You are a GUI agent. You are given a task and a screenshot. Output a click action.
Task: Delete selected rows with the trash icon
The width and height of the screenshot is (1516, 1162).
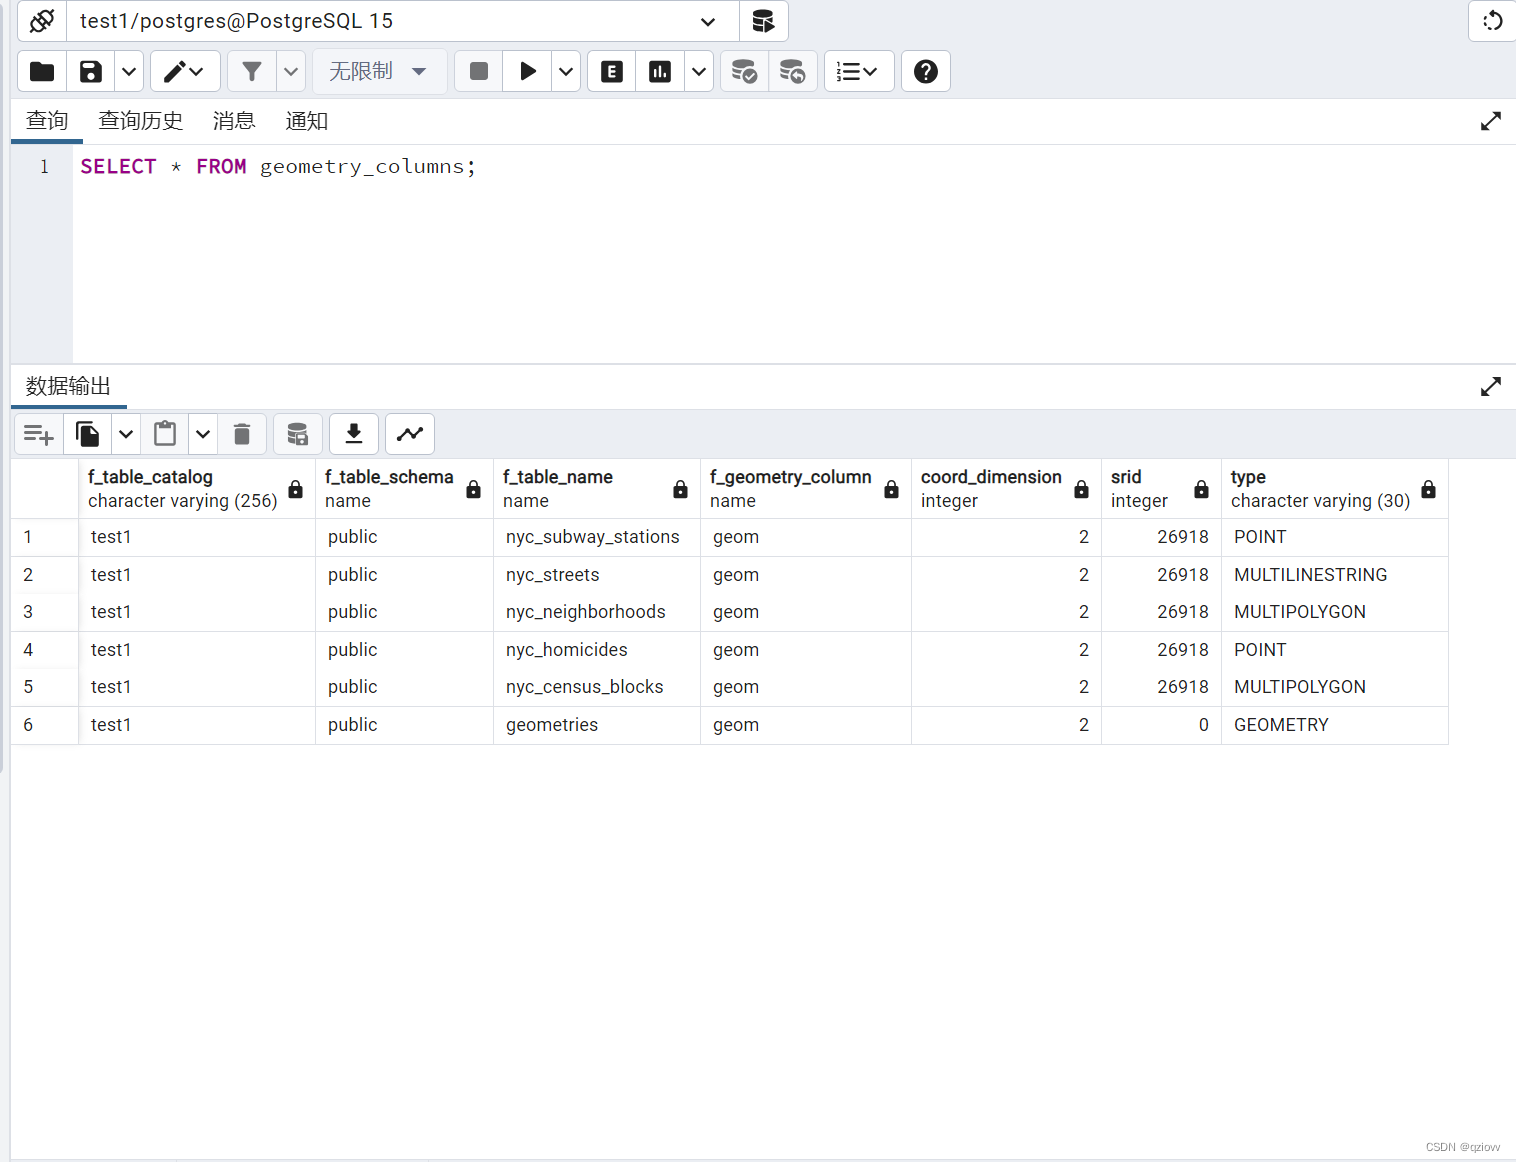242,433
